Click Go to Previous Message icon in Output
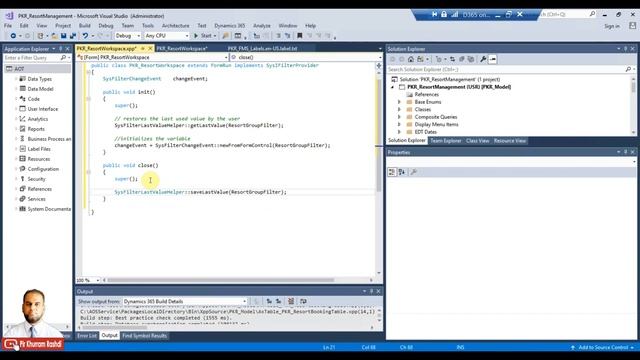Viewport: 640px width, 360px height. coord(269,301)
